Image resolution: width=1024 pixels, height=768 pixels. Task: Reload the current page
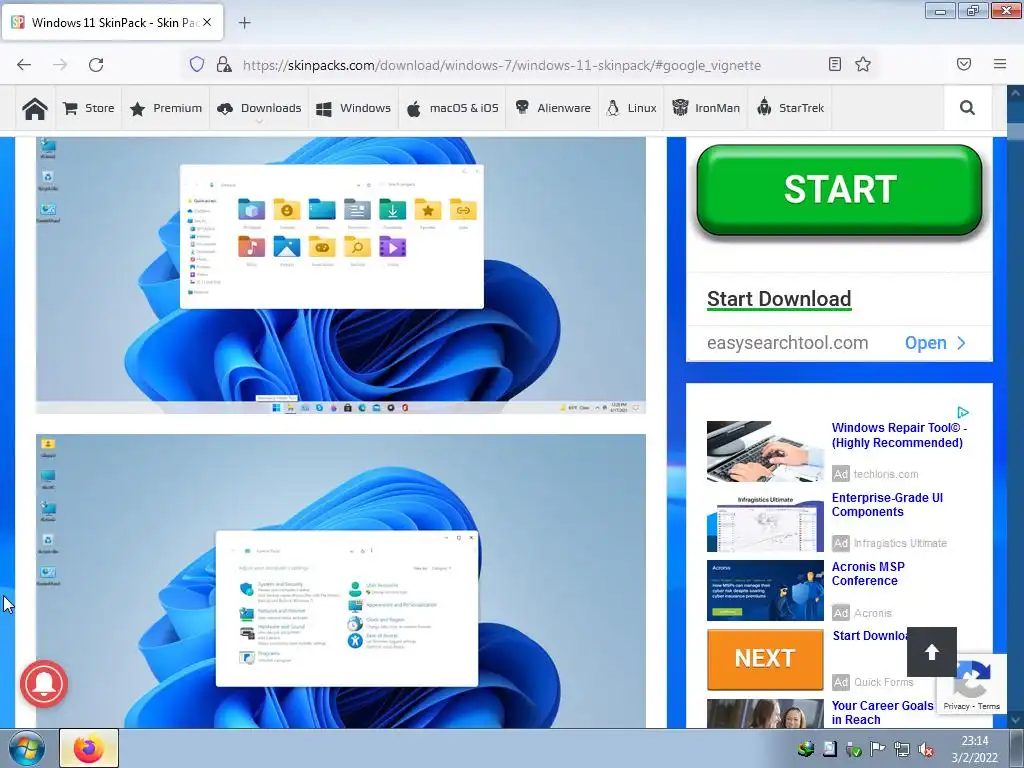click(96, 65)
